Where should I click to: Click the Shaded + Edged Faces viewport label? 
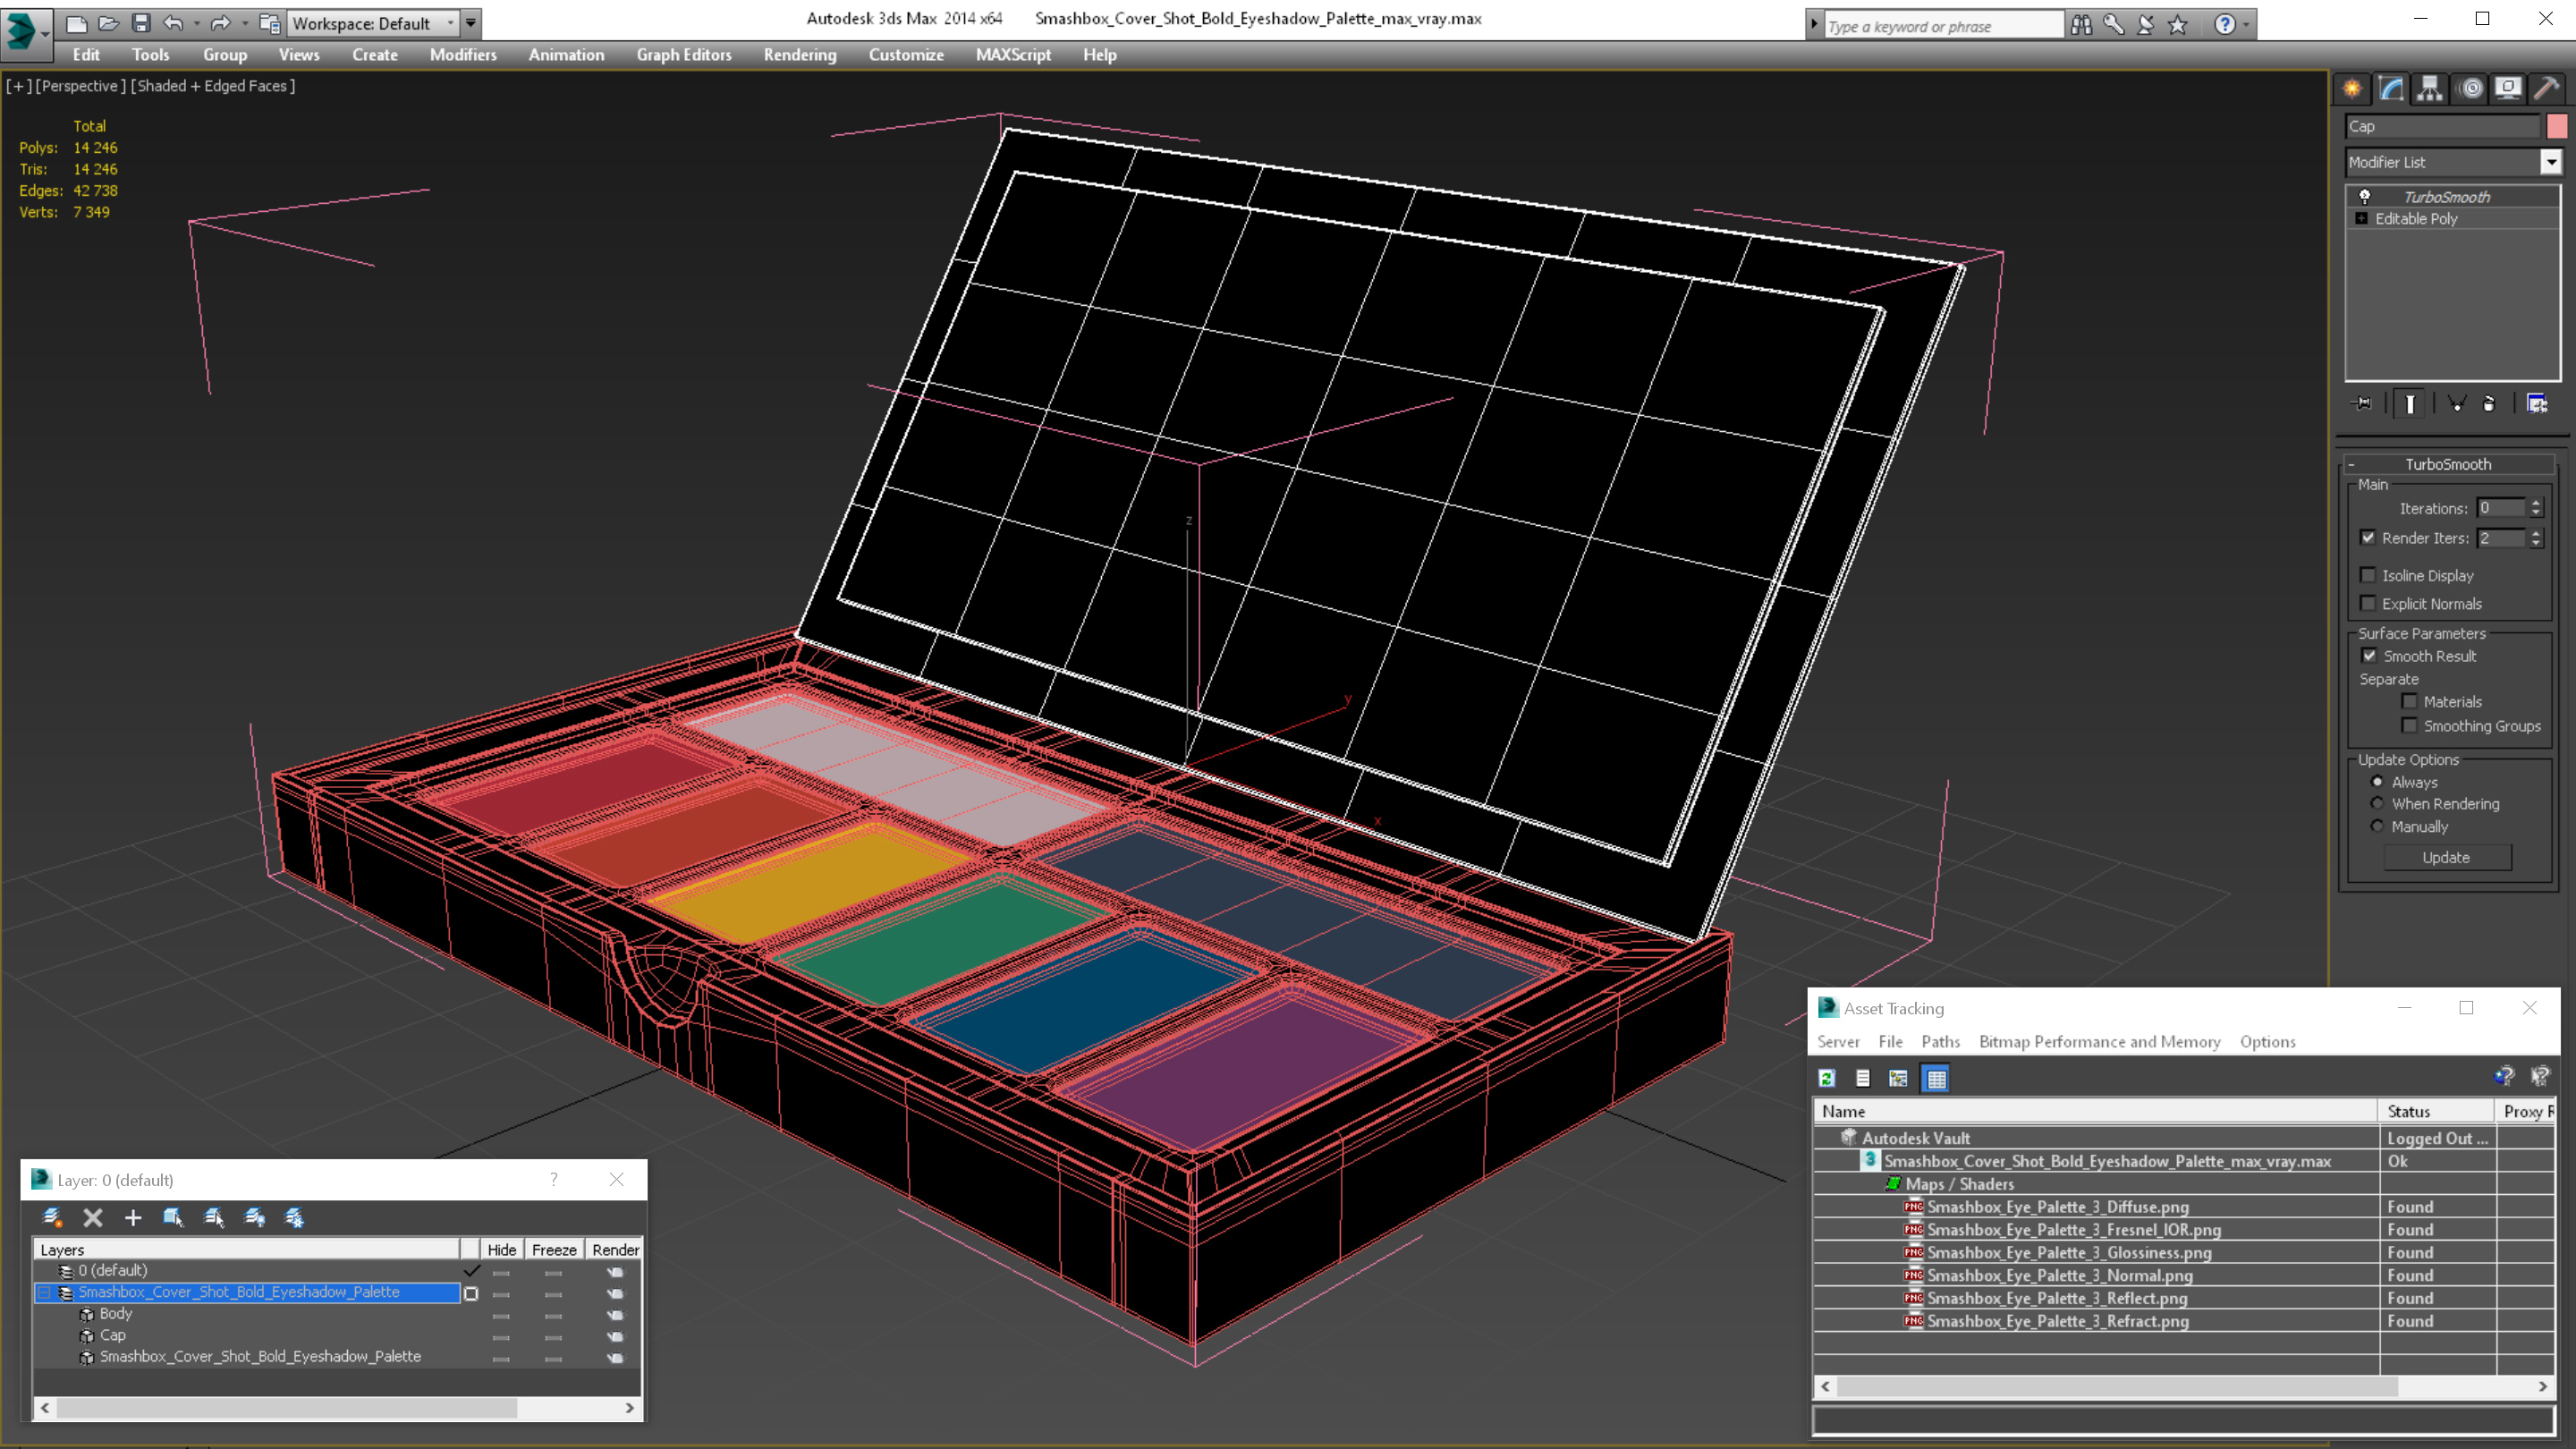pyautogui.click(x=213, y=86)
